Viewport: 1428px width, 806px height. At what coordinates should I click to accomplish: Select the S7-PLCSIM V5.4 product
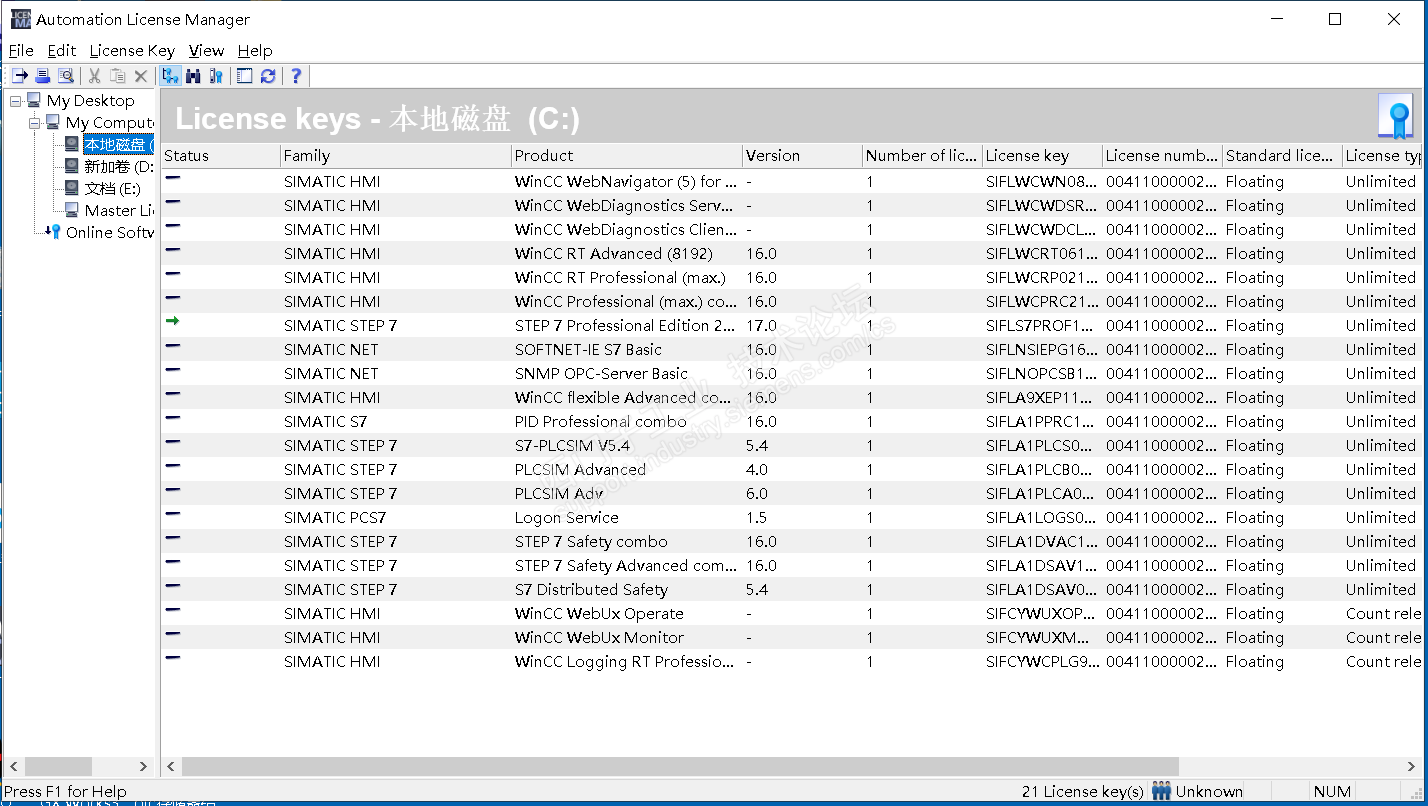coord(572,446)
